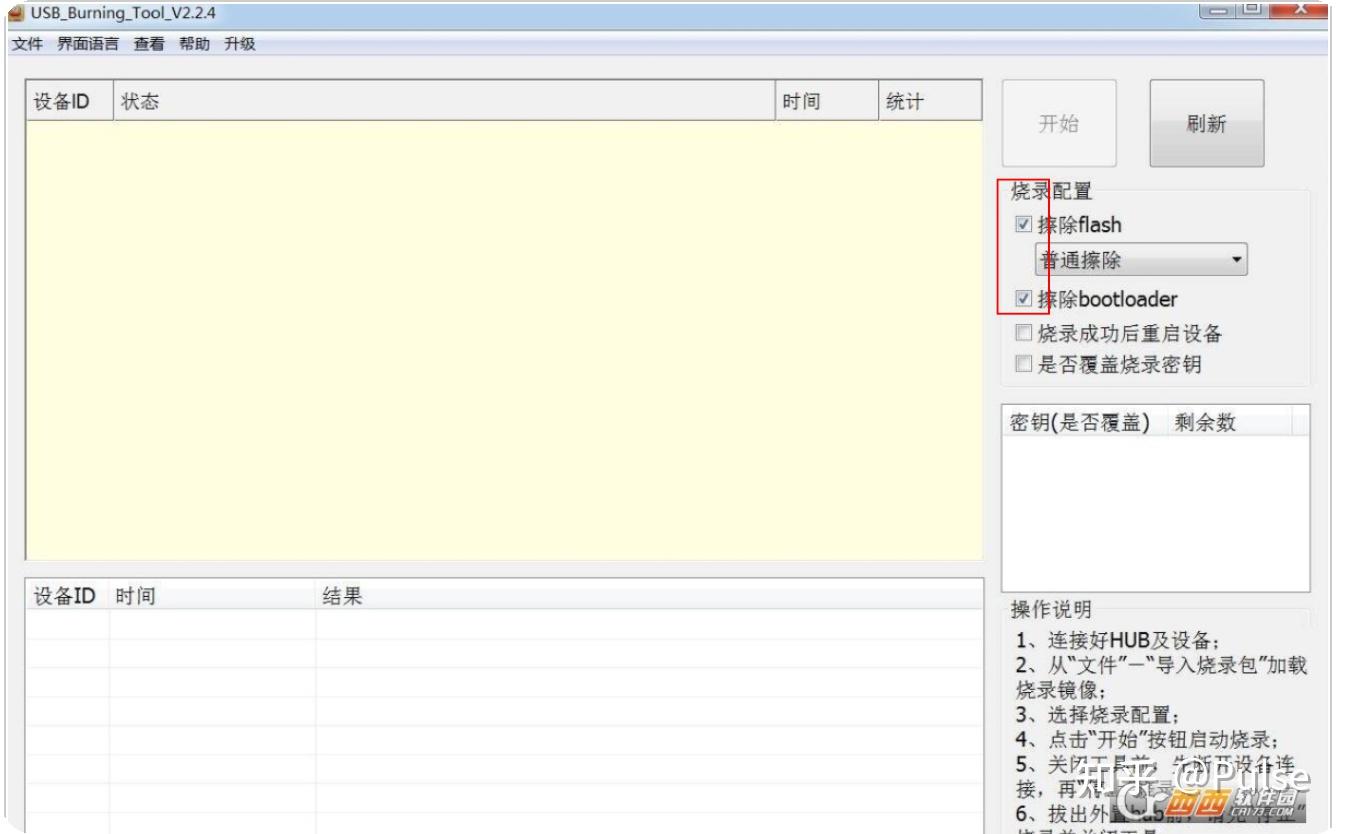The width and height of the screenshot is (1346, 834).
Task: Click the 开始 start button
Action: pyautogui.click(x=1058, y=123)
